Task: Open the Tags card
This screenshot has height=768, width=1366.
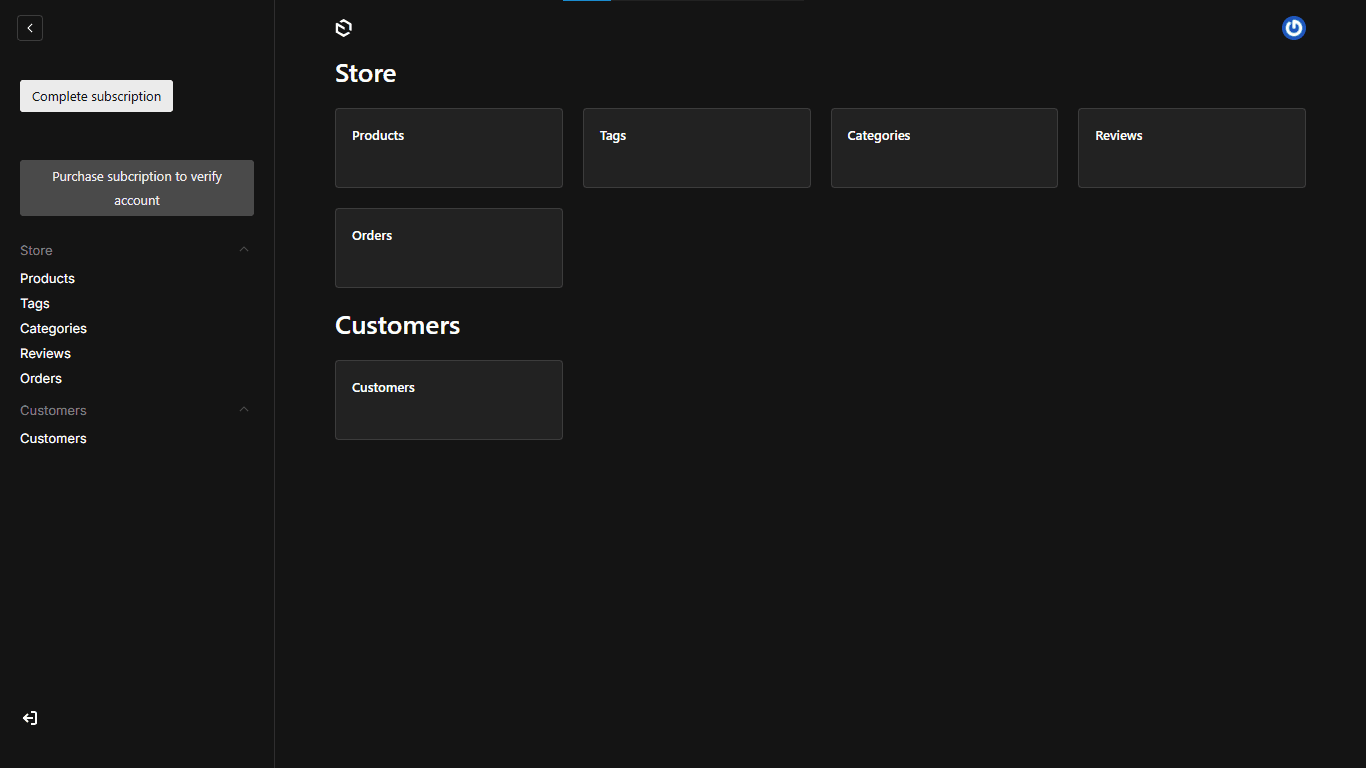Action: [x=697, y=148]
